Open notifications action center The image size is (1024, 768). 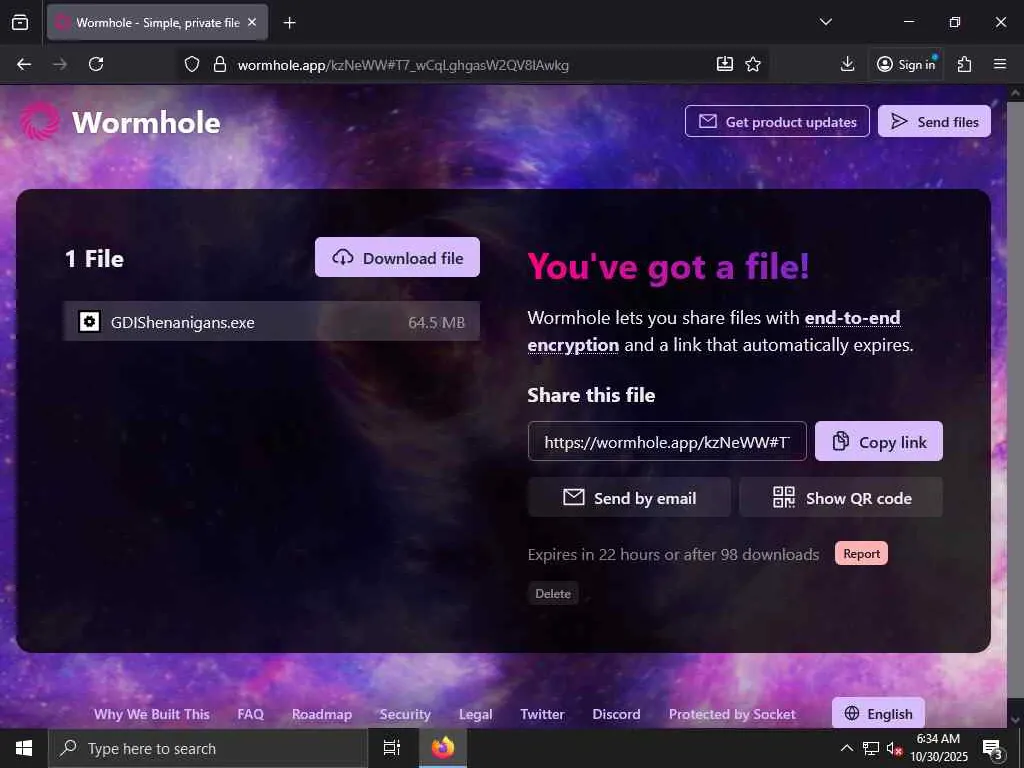992,748
